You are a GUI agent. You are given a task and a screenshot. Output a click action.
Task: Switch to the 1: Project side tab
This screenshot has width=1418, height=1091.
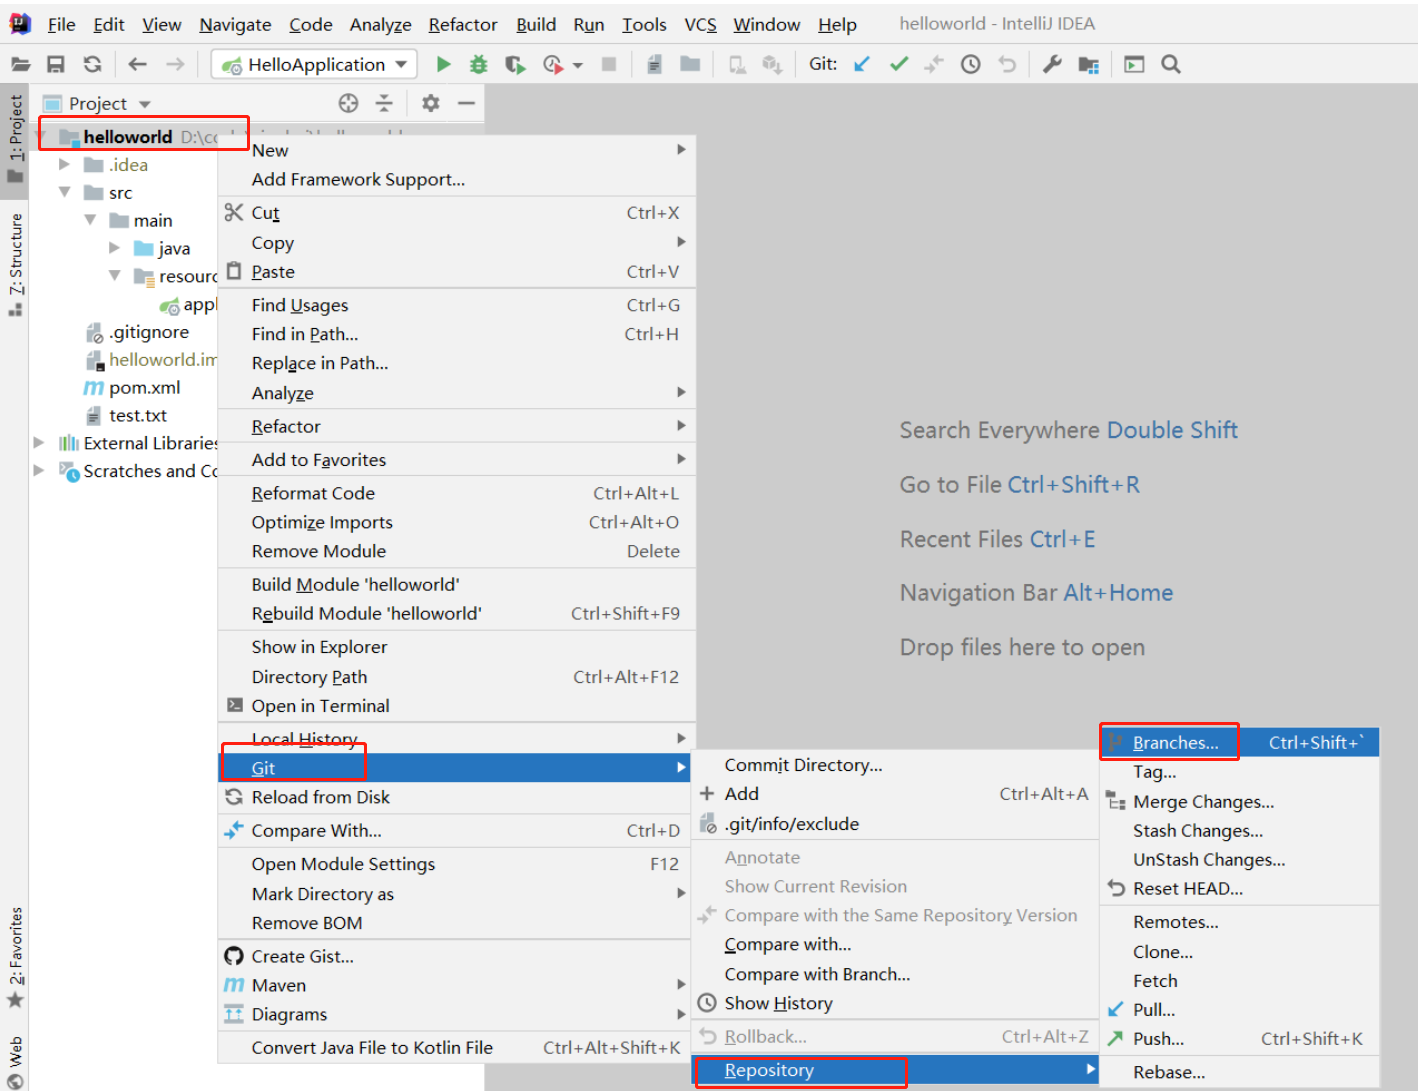pos(15,139)
